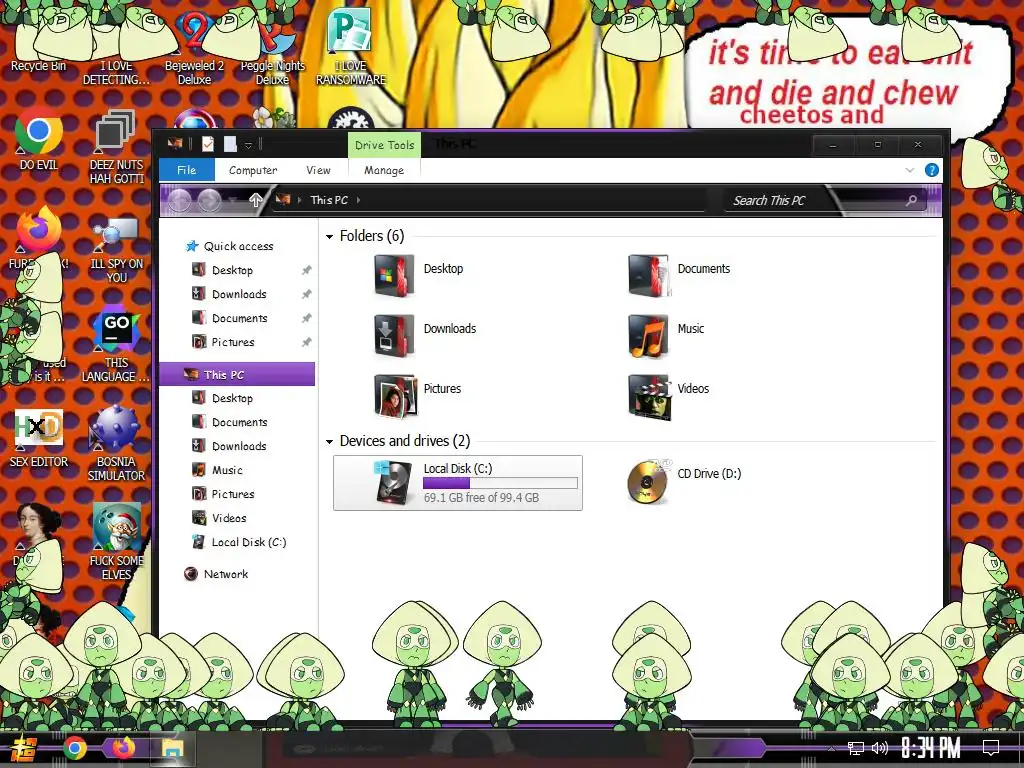Viewport: 1024px width, 768px height.
Task: Click the Up arrow navigation button
Action: (x=255, y=200)
